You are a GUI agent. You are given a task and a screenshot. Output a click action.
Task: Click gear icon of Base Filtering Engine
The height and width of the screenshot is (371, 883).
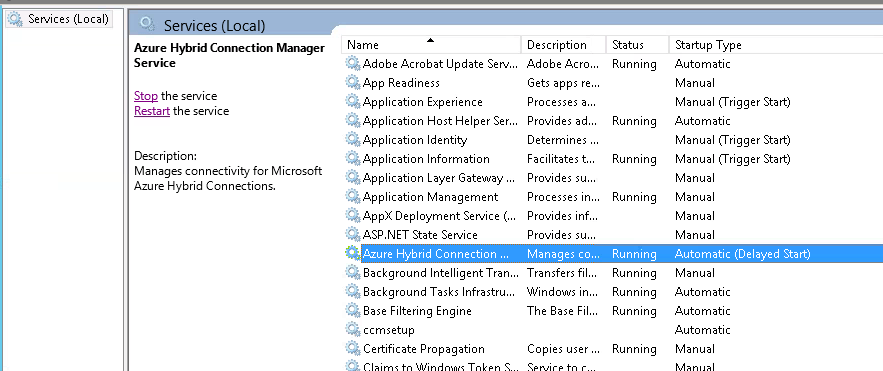(x=353, y=311)
